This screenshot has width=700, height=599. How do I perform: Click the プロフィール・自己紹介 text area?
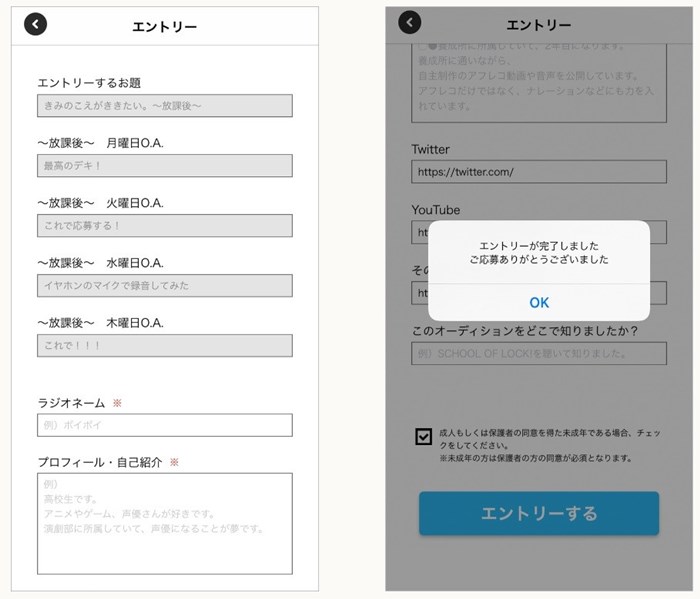pyautogui.click(x=165, y=523)
